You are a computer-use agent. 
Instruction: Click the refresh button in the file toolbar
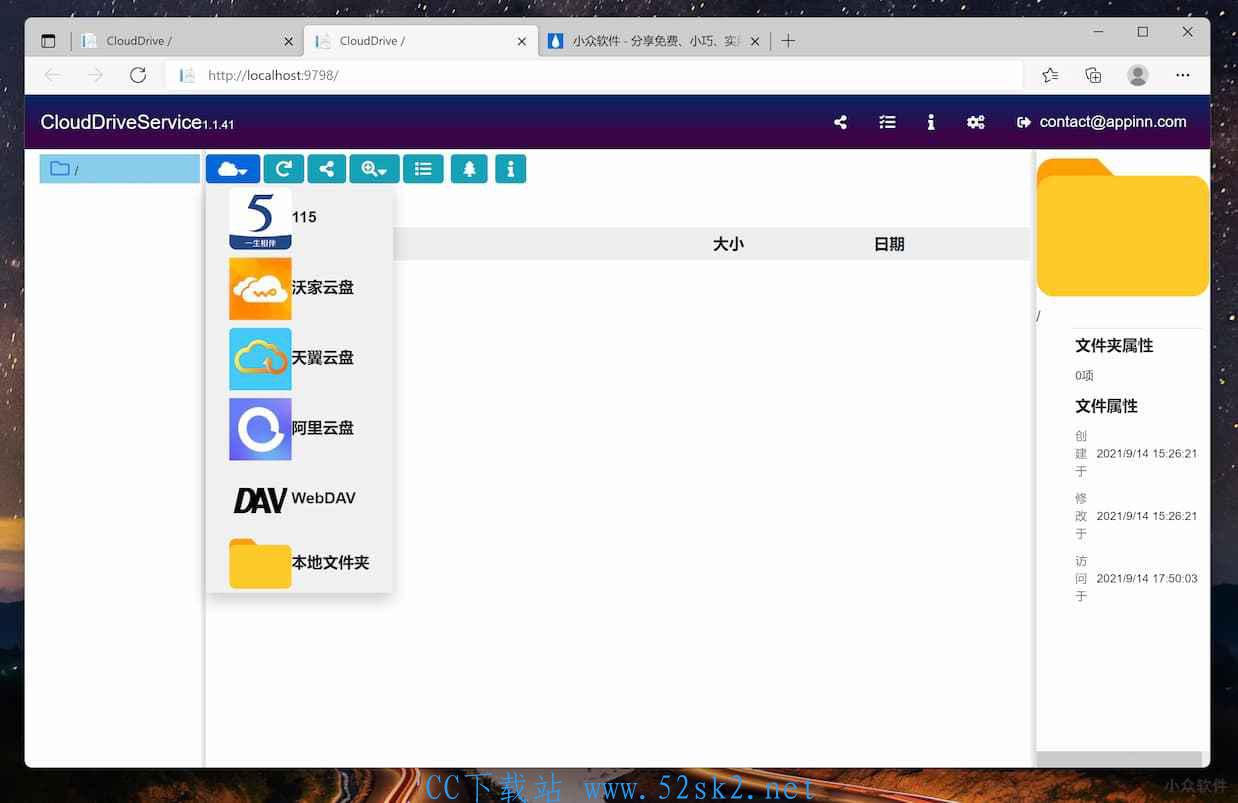tap(284, 169)
